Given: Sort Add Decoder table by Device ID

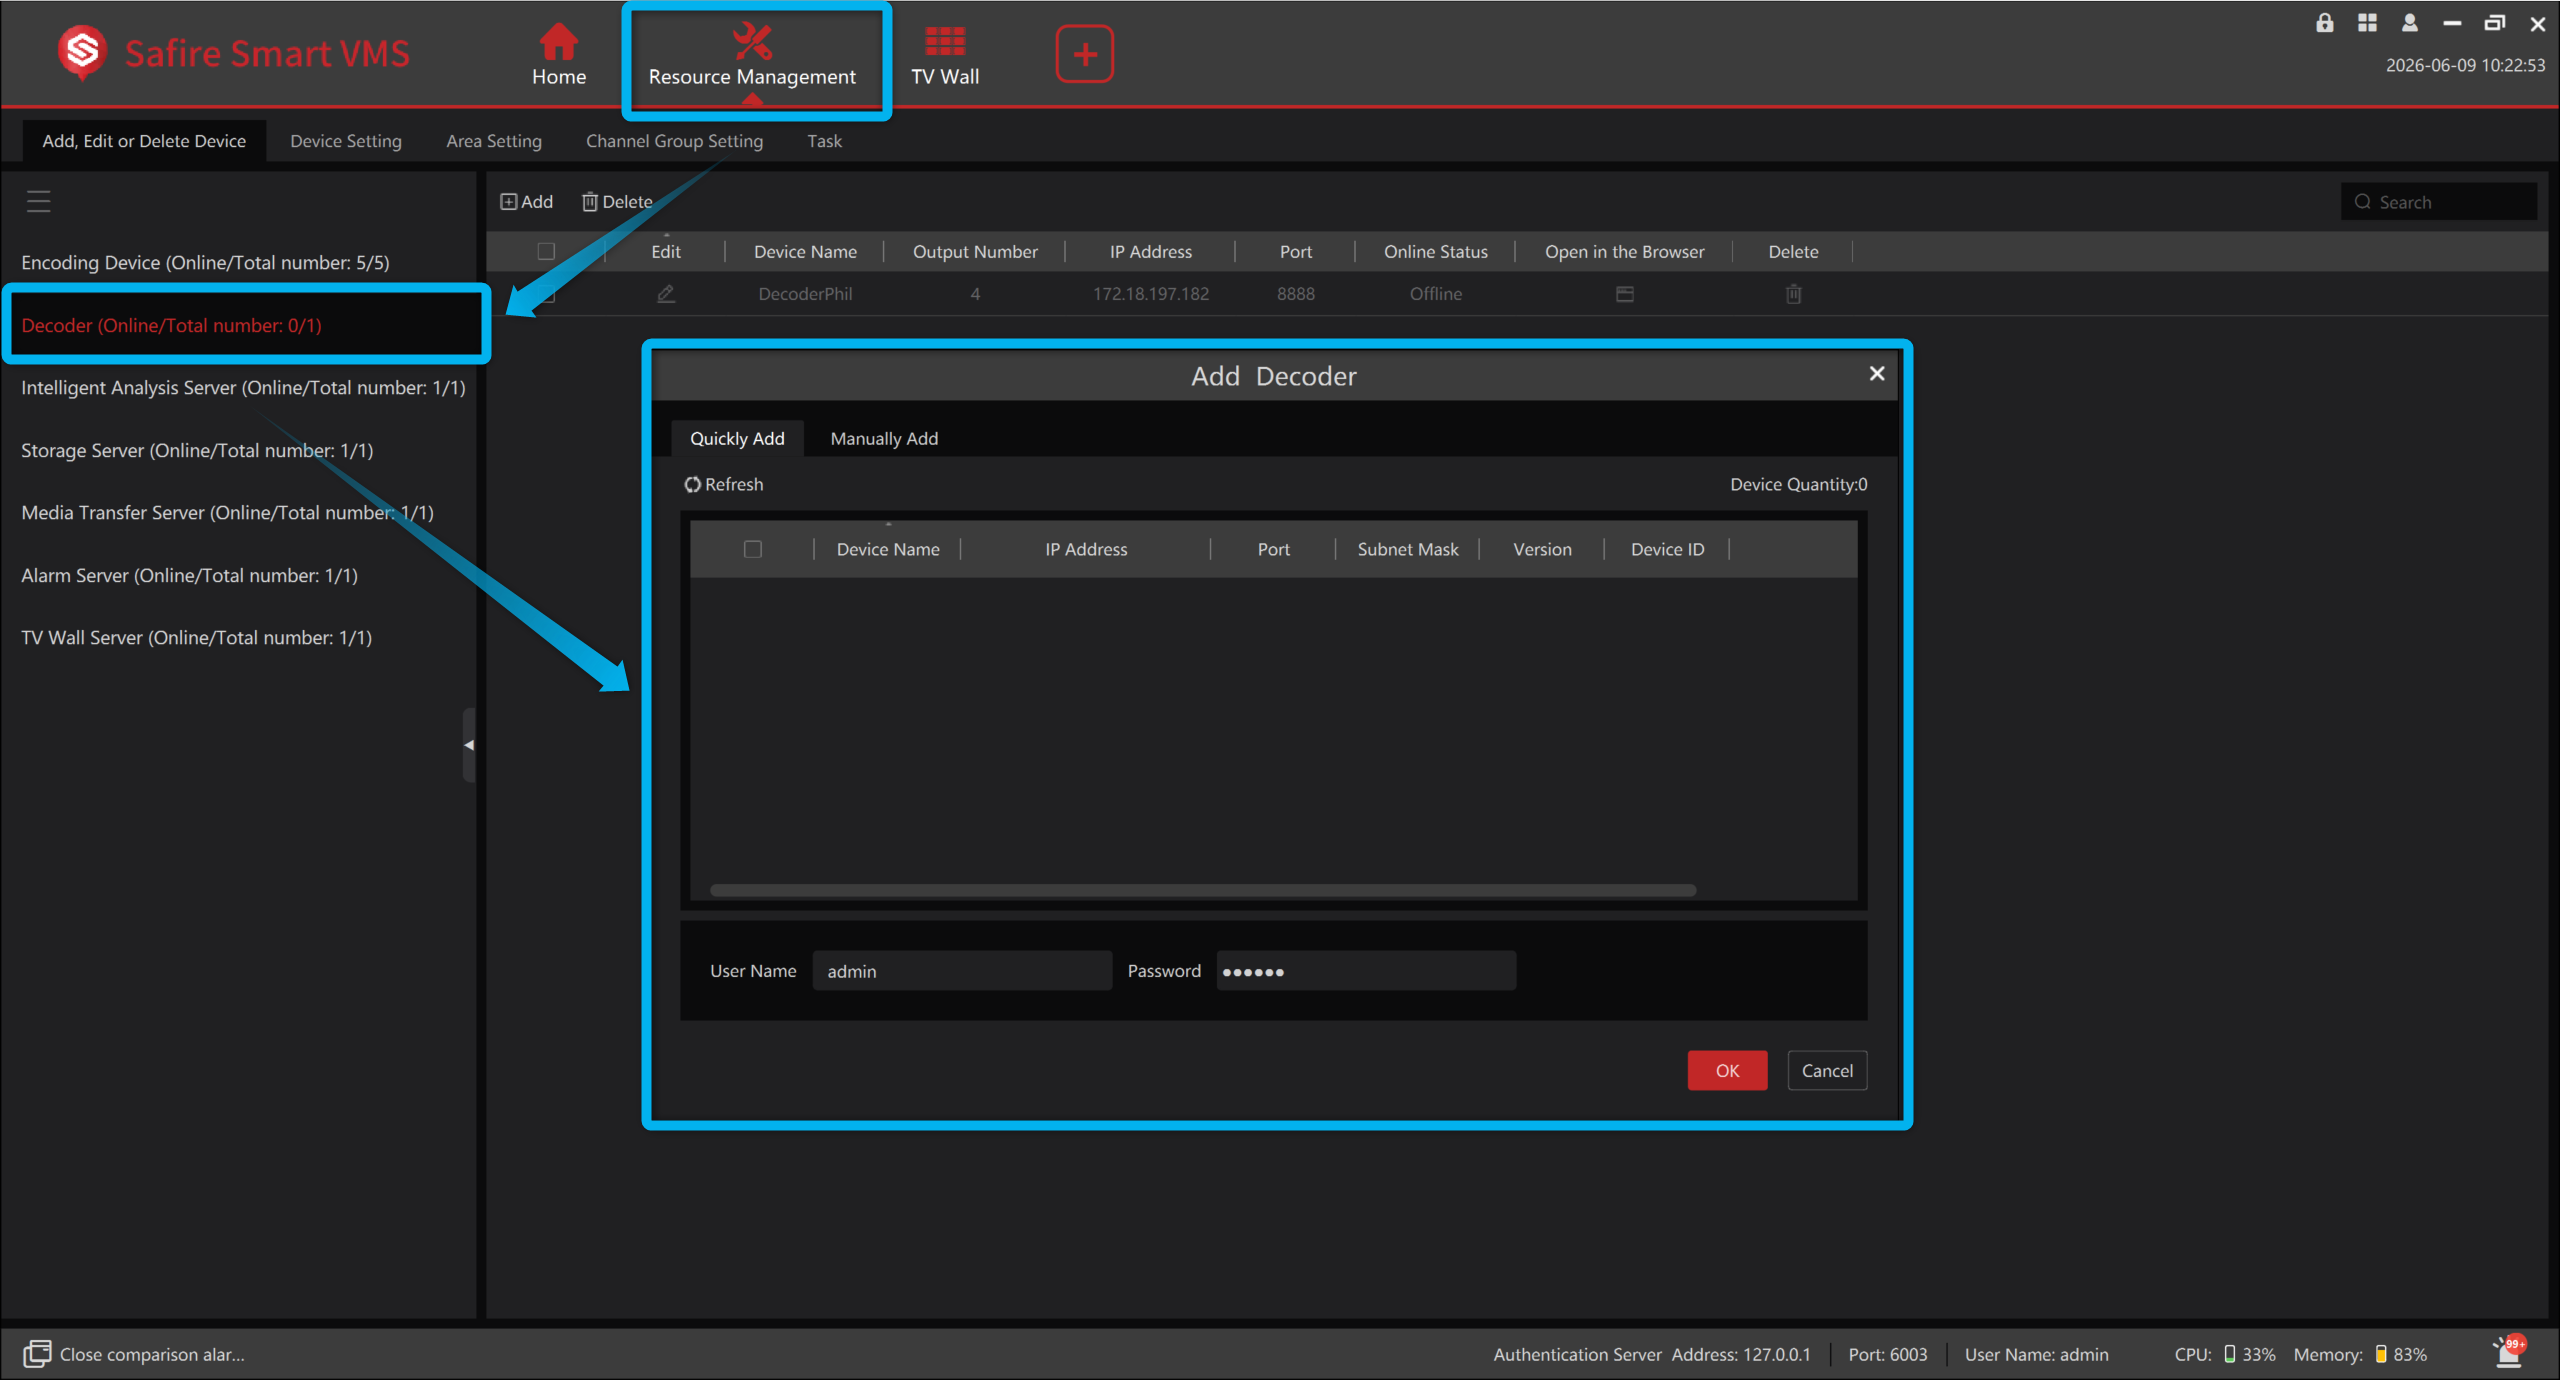Looking at the screenshot, I should 1667,549.
